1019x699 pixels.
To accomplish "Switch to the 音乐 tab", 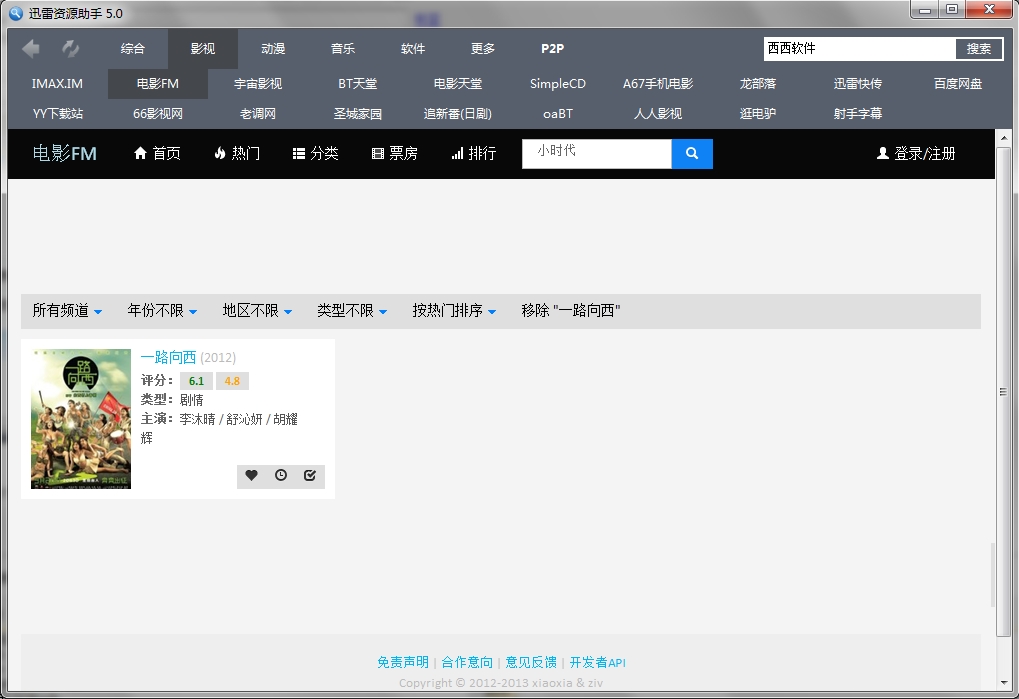I will 343,49.
